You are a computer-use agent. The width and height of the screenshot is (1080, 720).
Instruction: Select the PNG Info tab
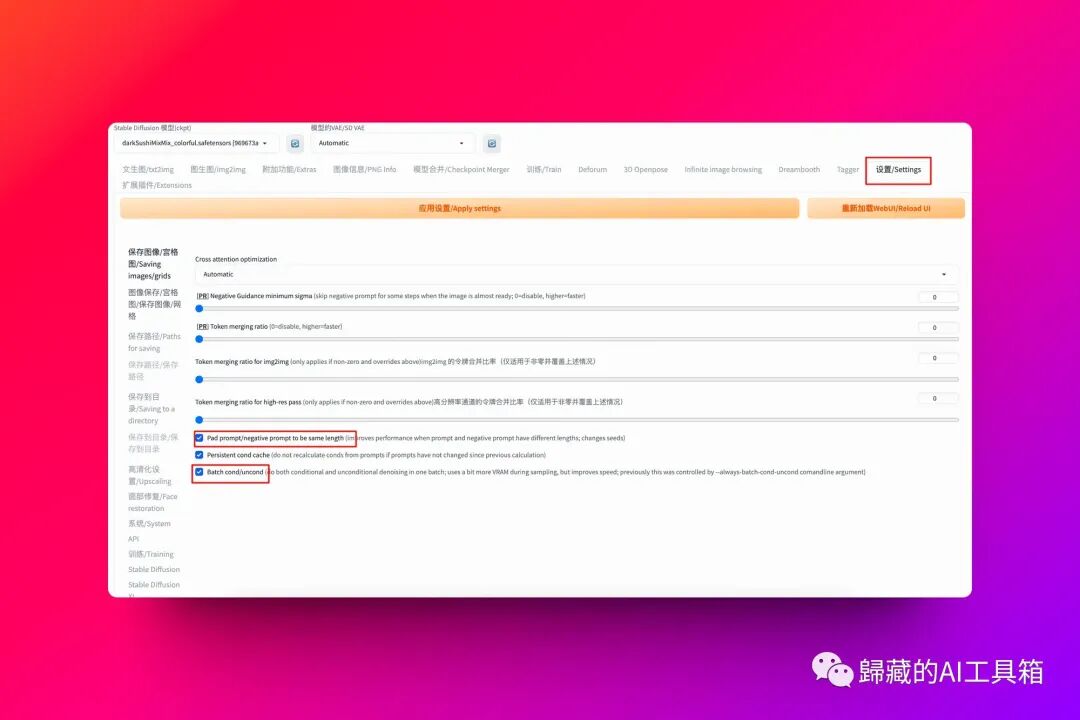365,169
